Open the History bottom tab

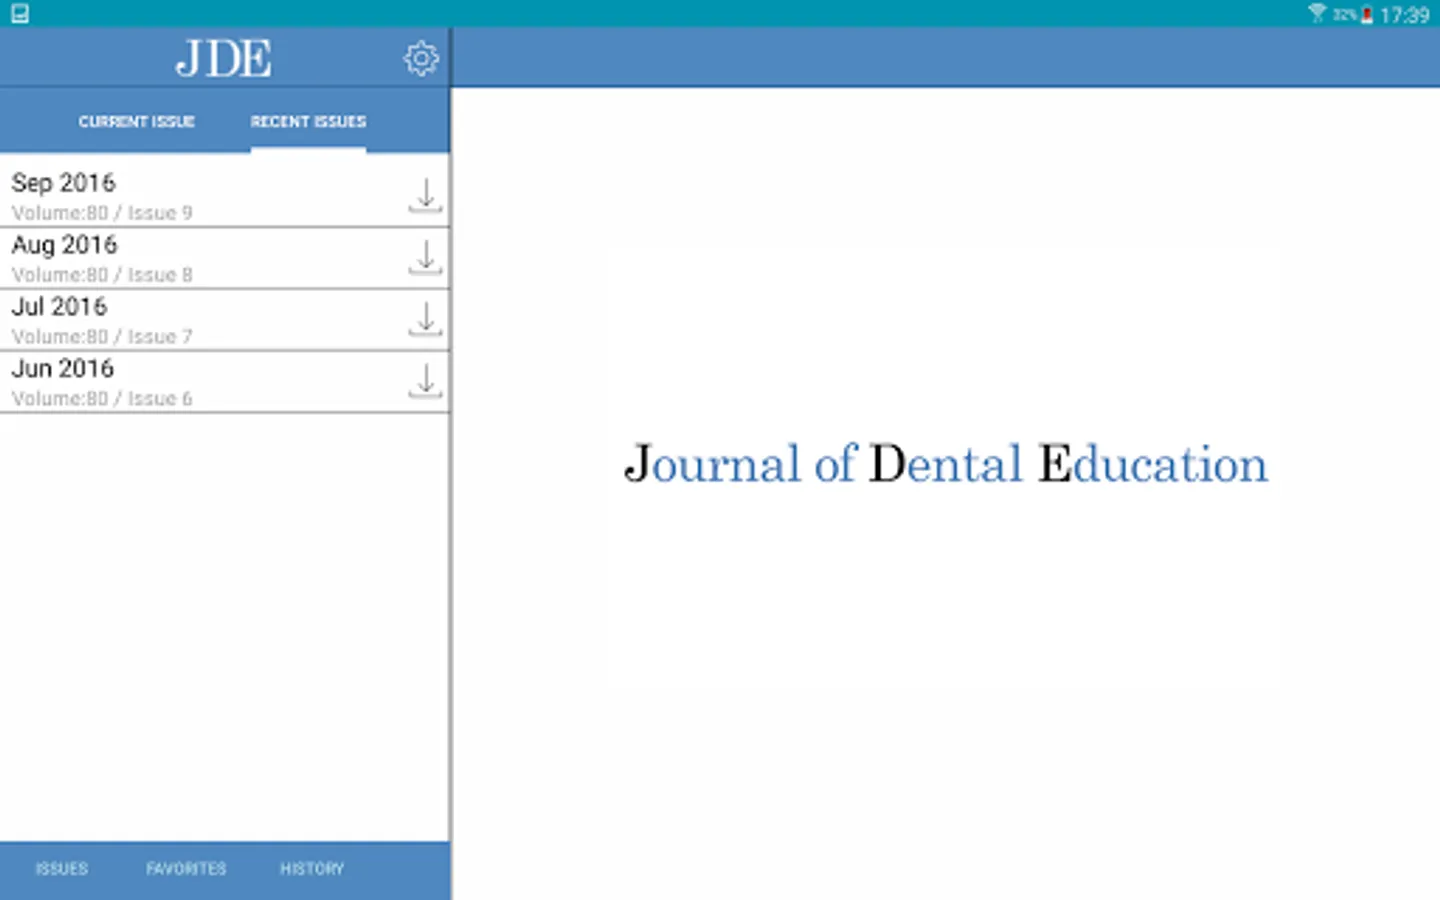tap(312, 868)
